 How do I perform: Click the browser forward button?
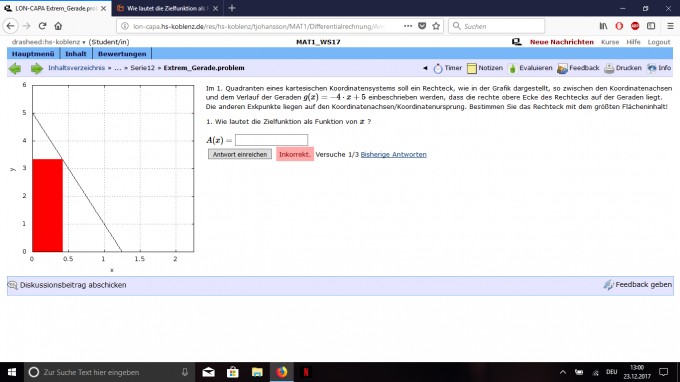tap(26, 26)
